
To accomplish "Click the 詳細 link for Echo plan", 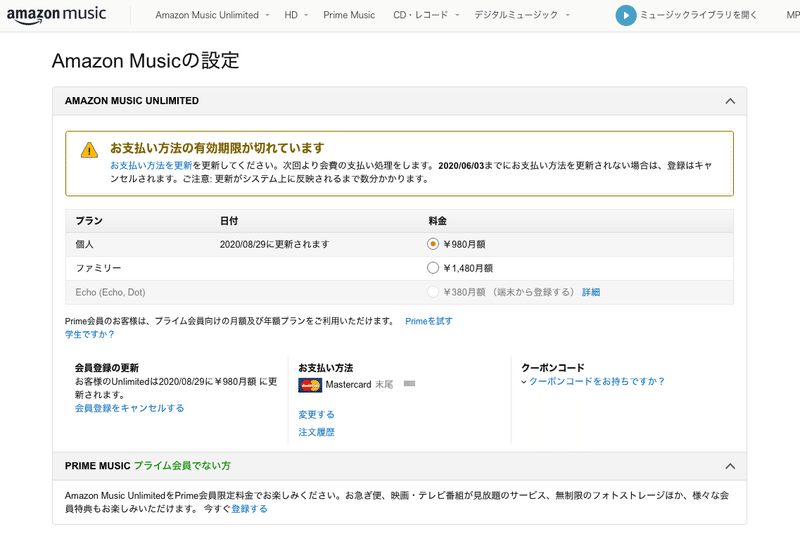I will [x=591, y=292].
